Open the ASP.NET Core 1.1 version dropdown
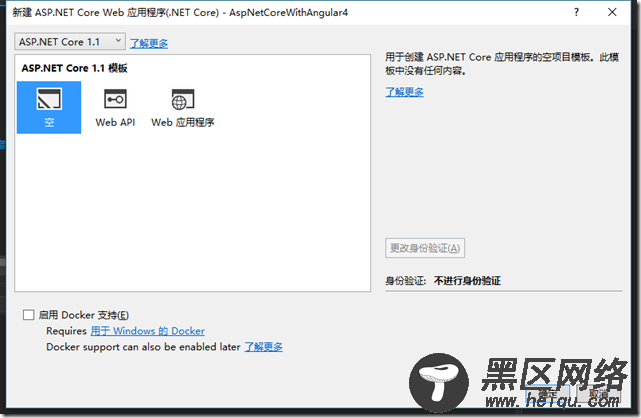This screenshot has width=641, height=418. (x=70, y=42)
